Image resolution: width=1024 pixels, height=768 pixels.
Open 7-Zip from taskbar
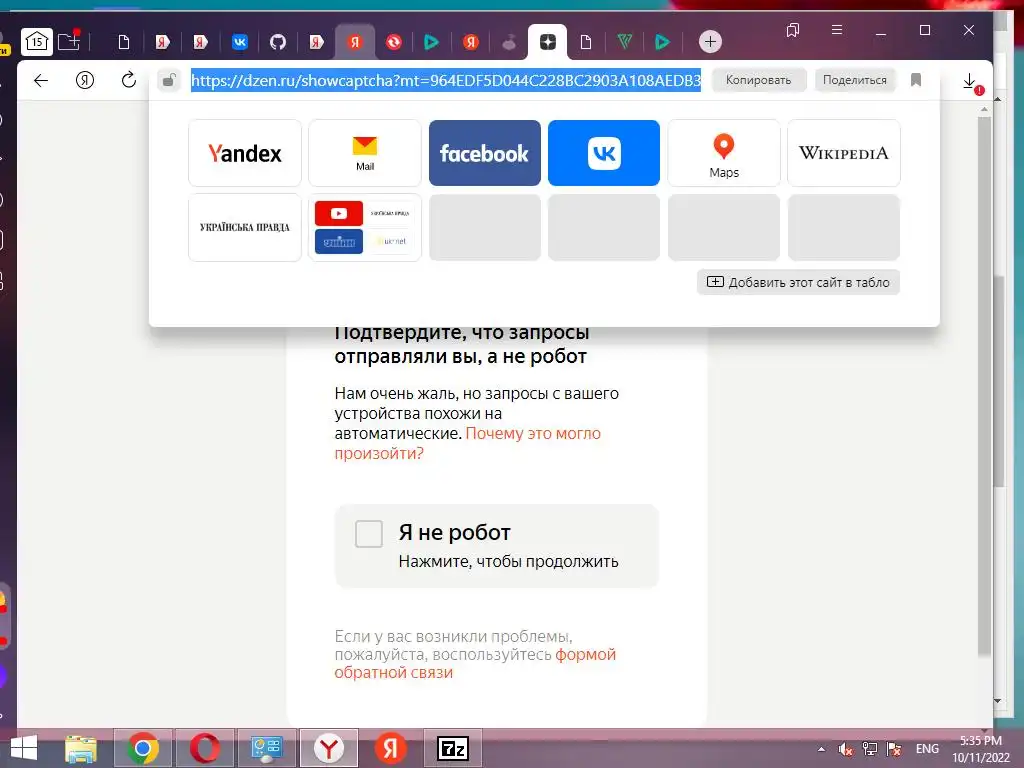(x=453, y=748)
